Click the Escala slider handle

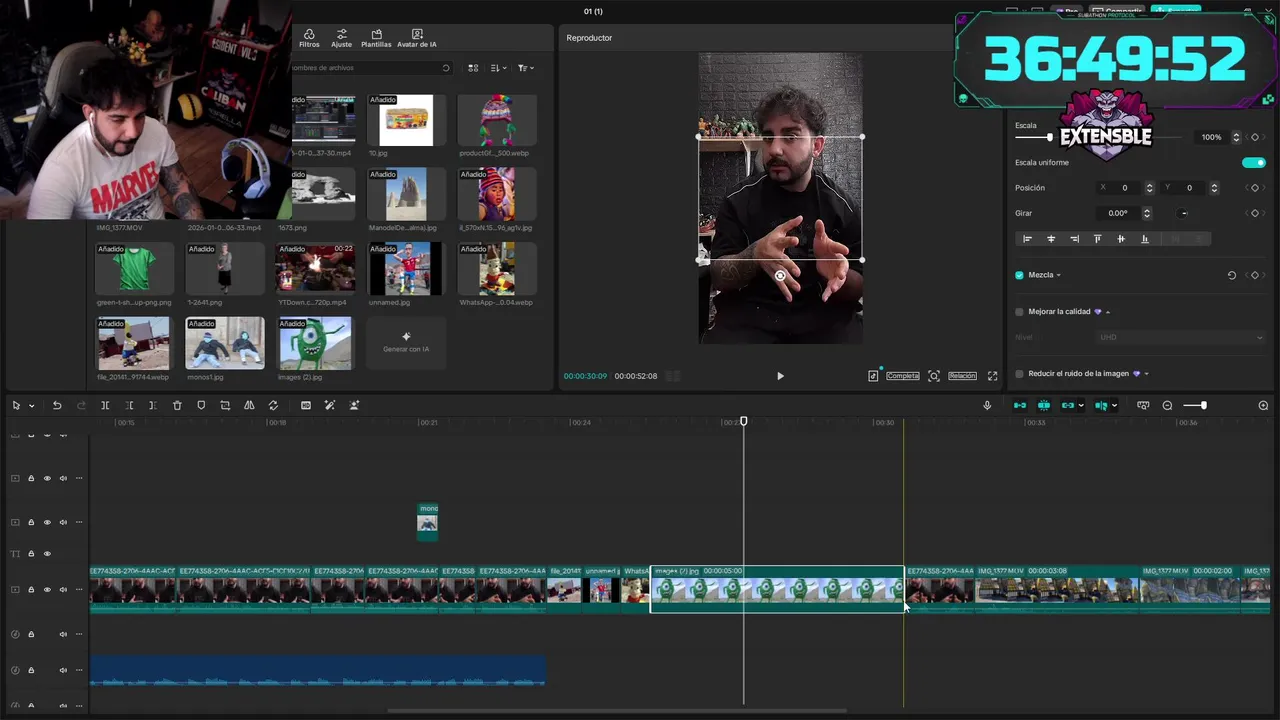coord(1049,137)
